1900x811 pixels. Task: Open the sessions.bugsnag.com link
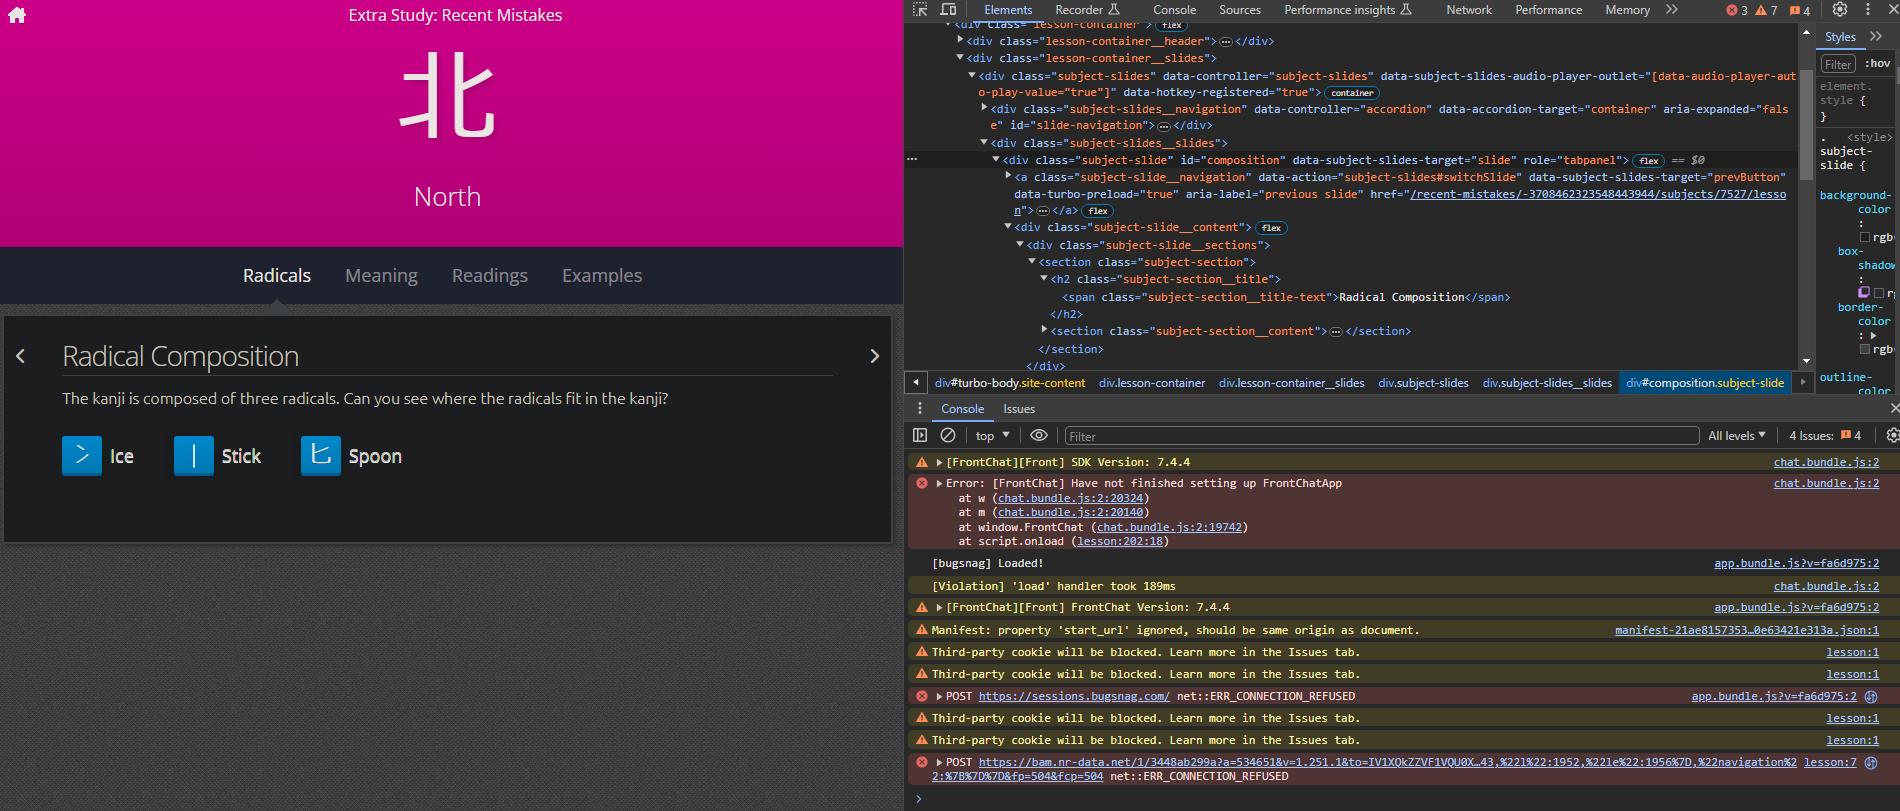click(1073, 697)
